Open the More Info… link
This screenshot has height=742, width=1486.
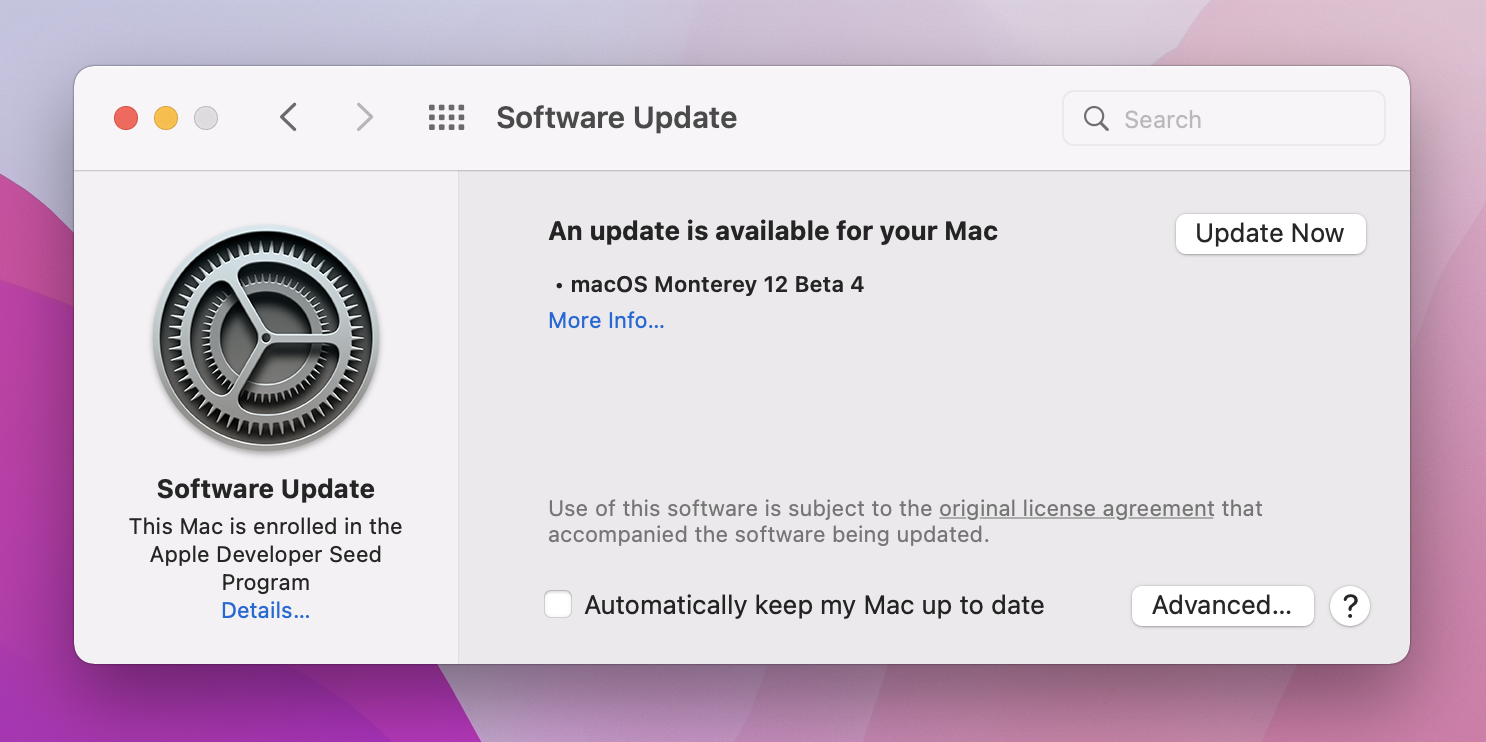606,321
